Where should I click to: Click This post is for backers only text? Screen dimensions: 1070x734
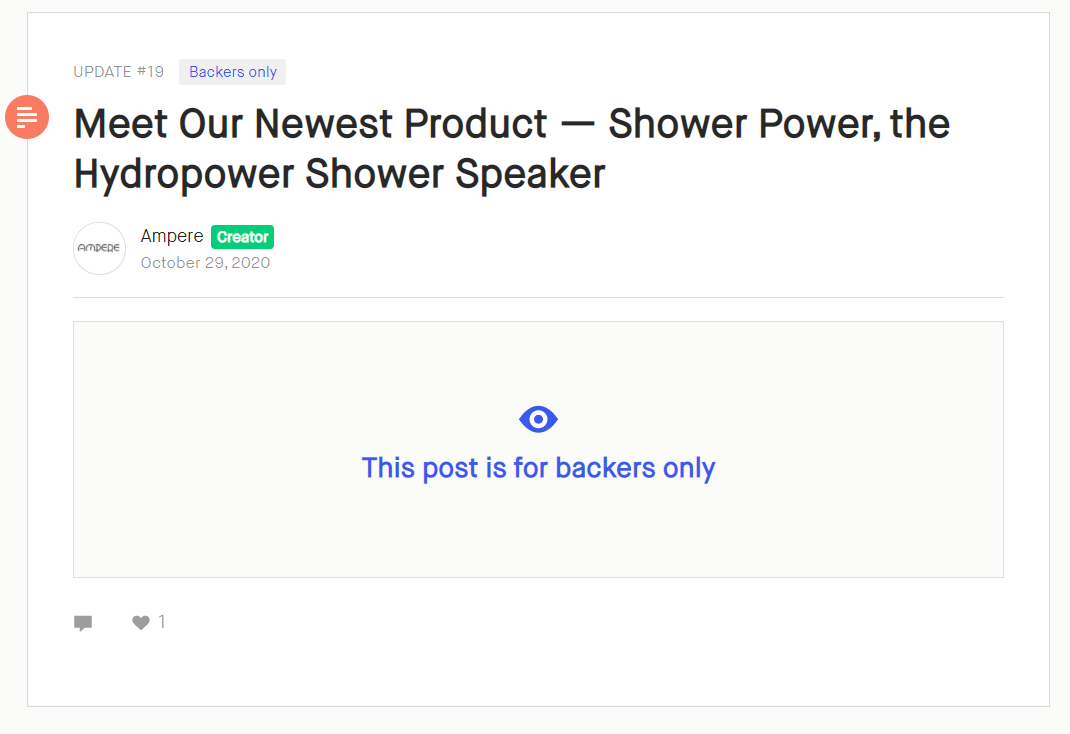pos(538,468)
